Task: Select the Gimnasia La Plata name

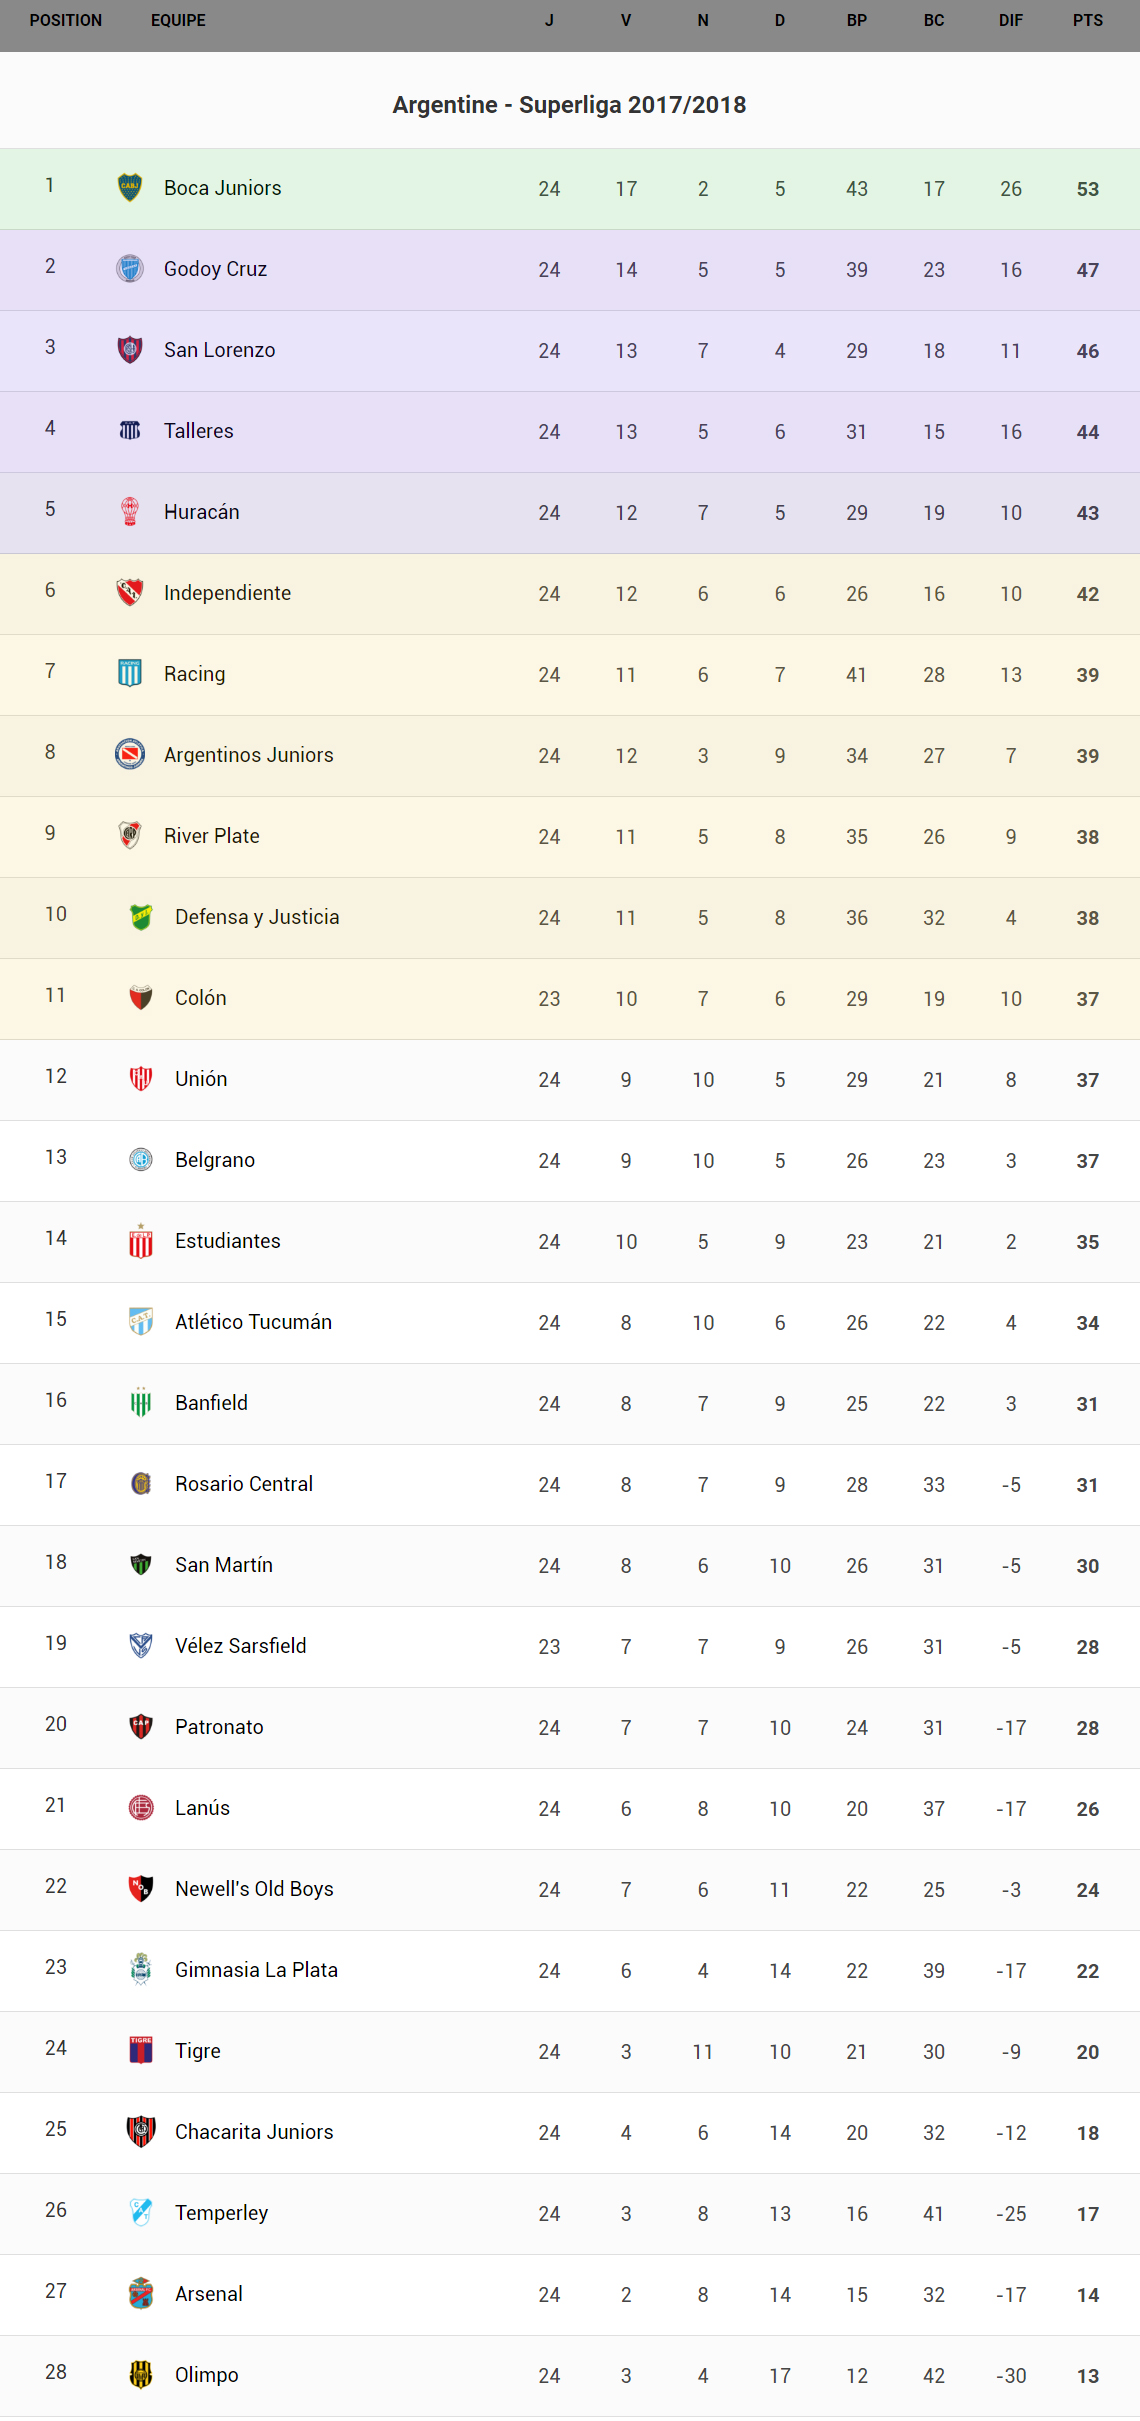Action: tap(256, 1970)
